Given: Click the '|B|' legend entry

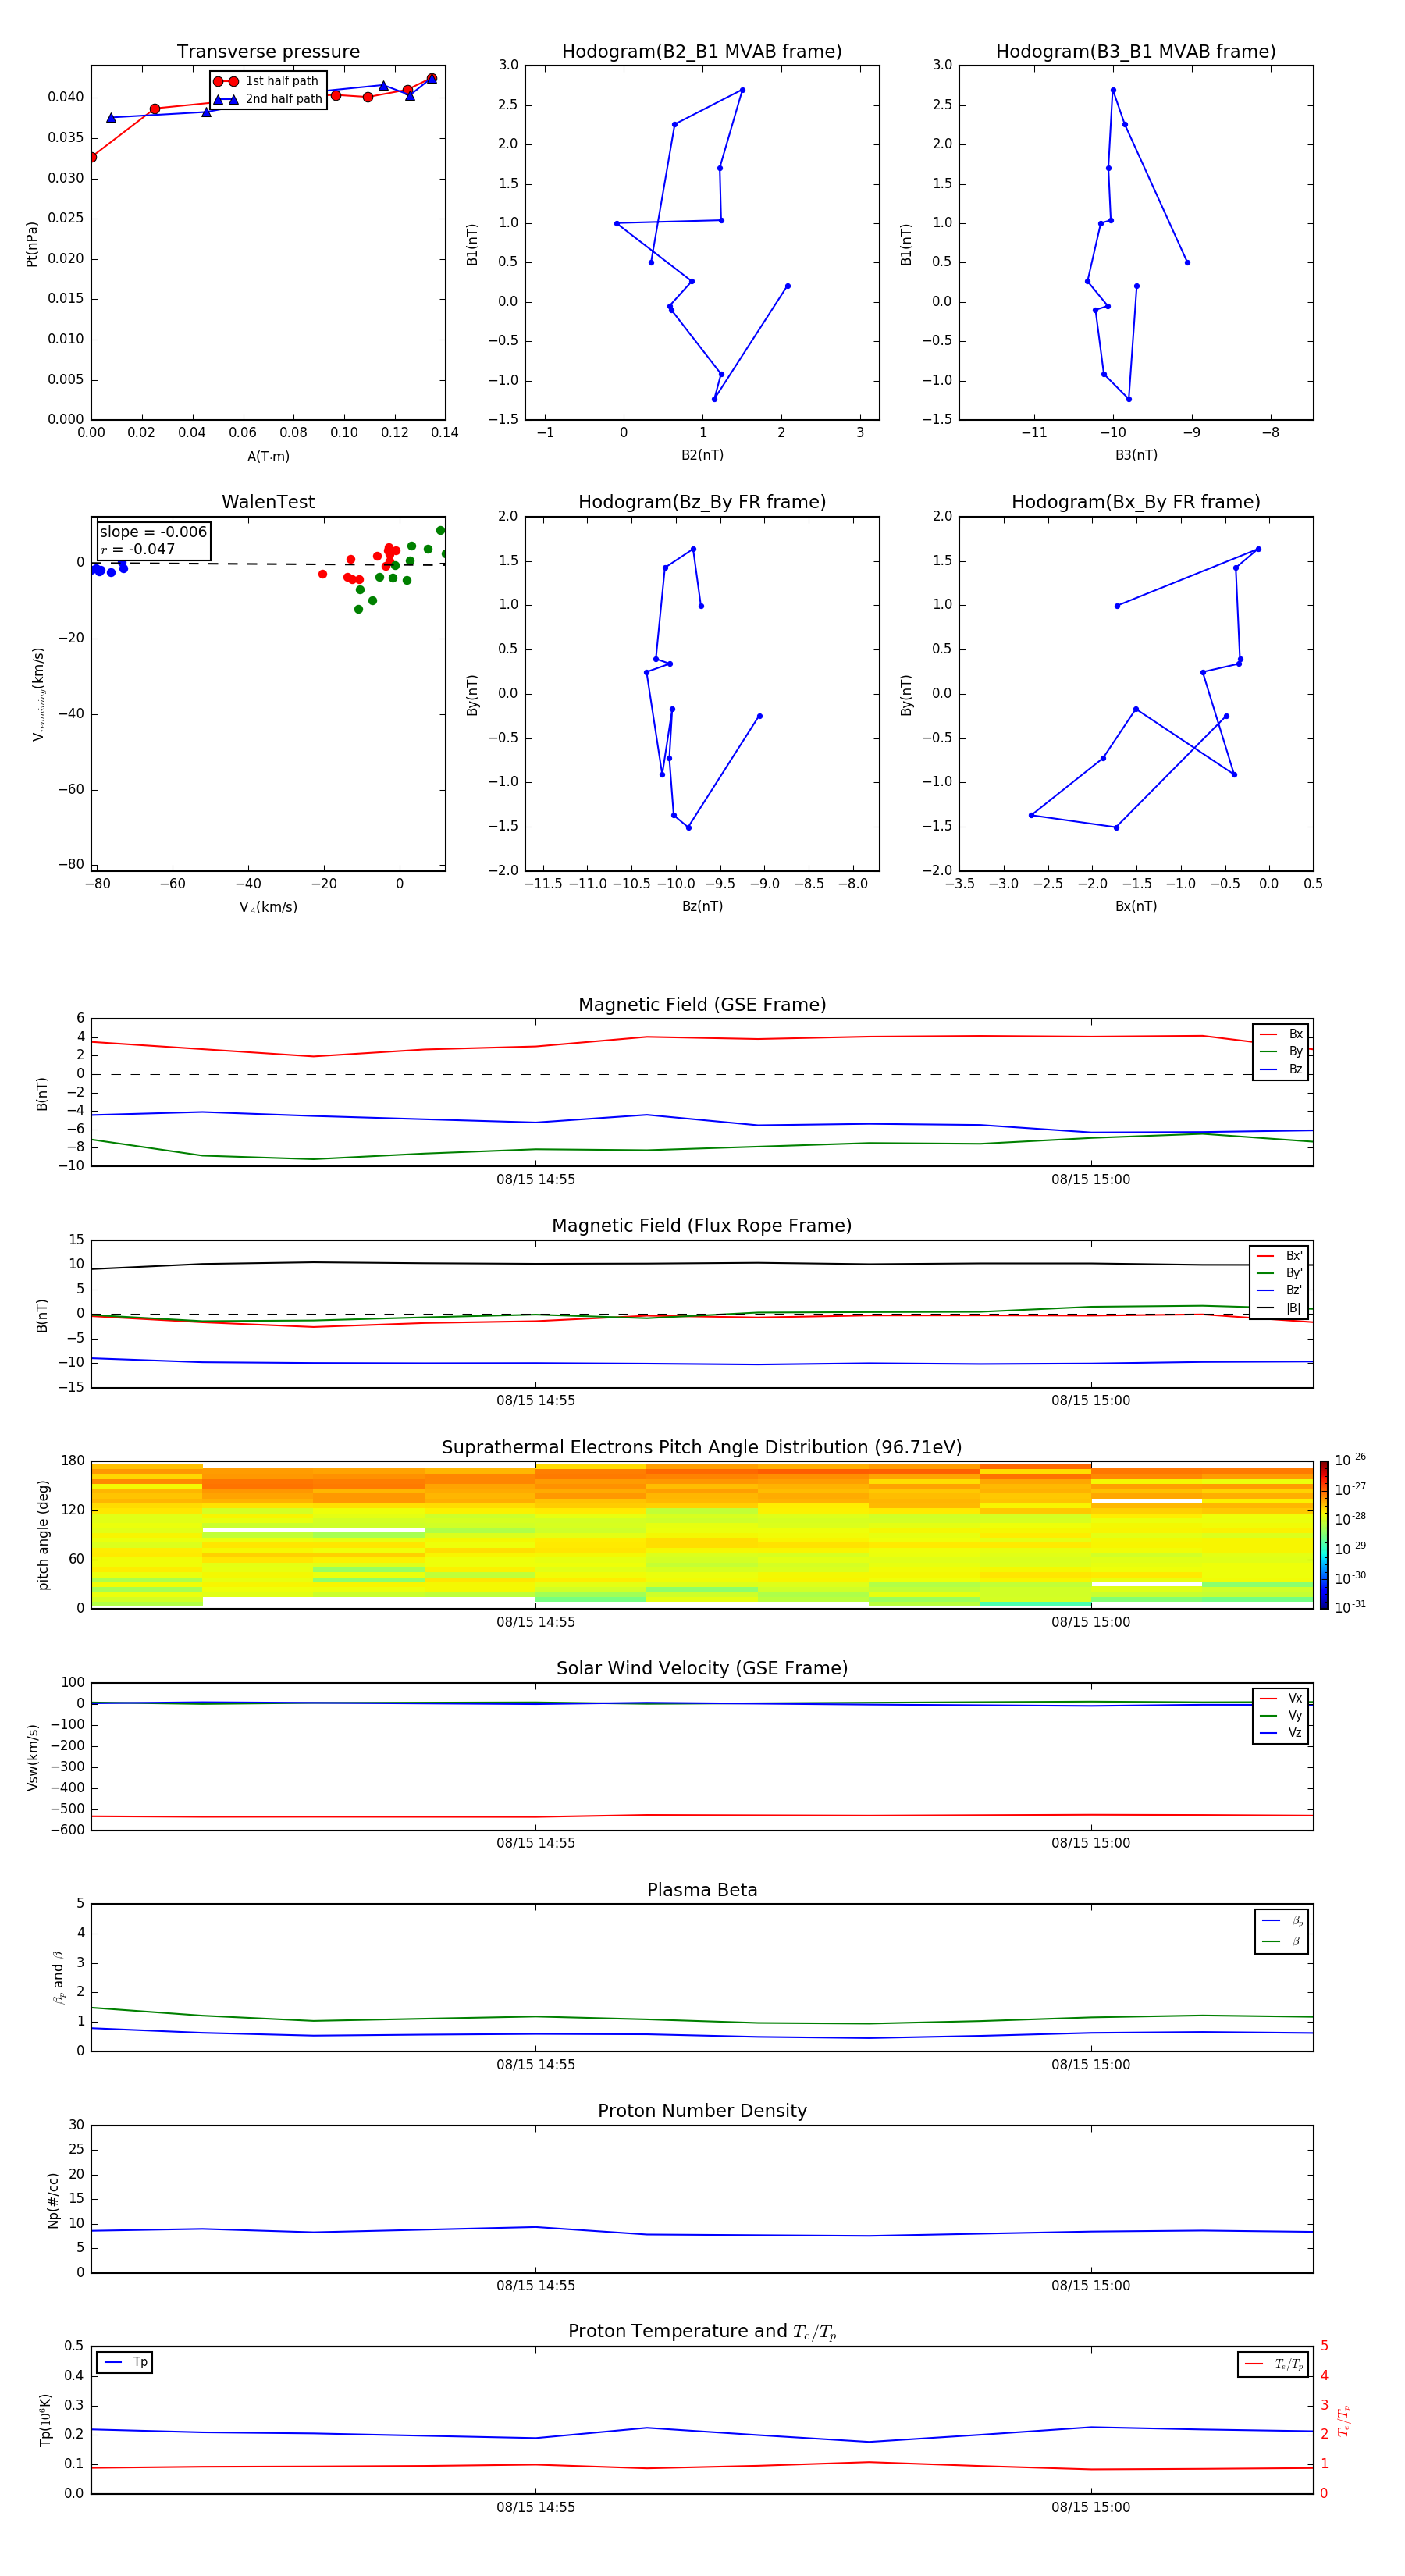Looking at the screenshot, I should coord(1280,1308).
